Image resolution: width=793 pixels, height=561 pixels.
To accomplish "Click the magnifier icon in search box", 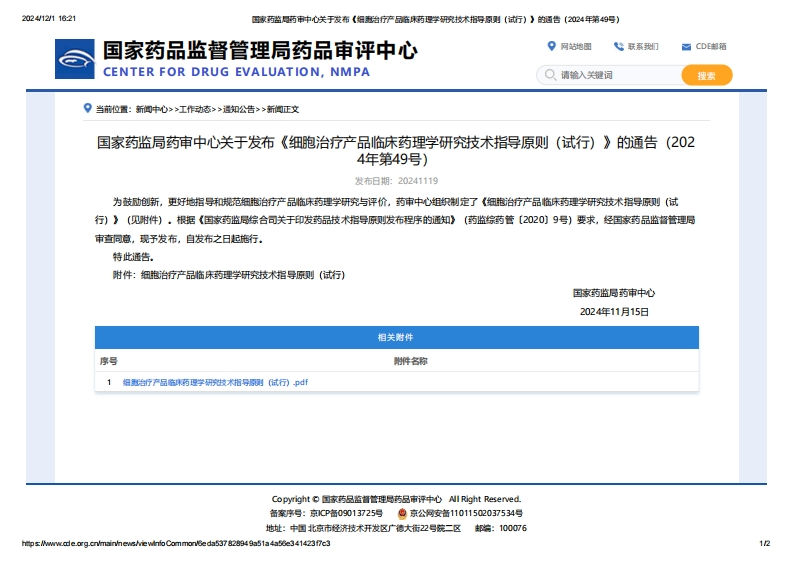I will click(x=549, y=75).
